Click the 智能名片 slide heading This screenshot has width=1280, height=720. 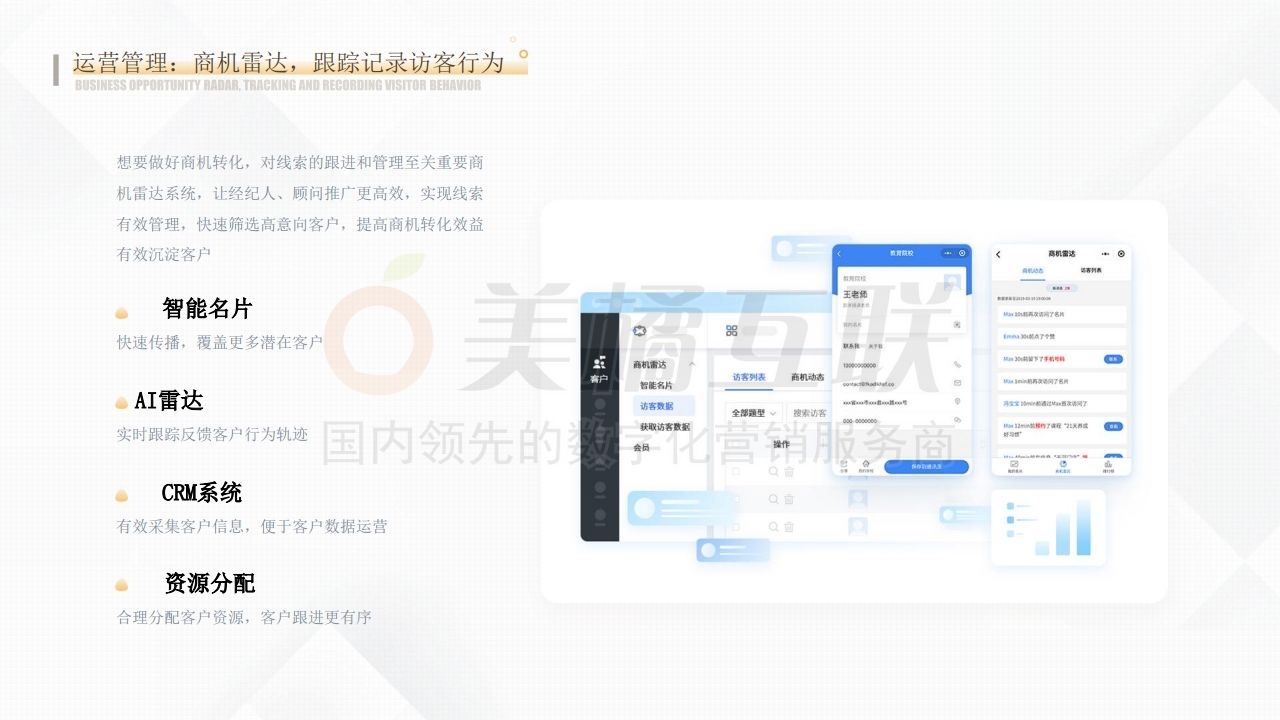pyautogui.click(x=207, y=308)
